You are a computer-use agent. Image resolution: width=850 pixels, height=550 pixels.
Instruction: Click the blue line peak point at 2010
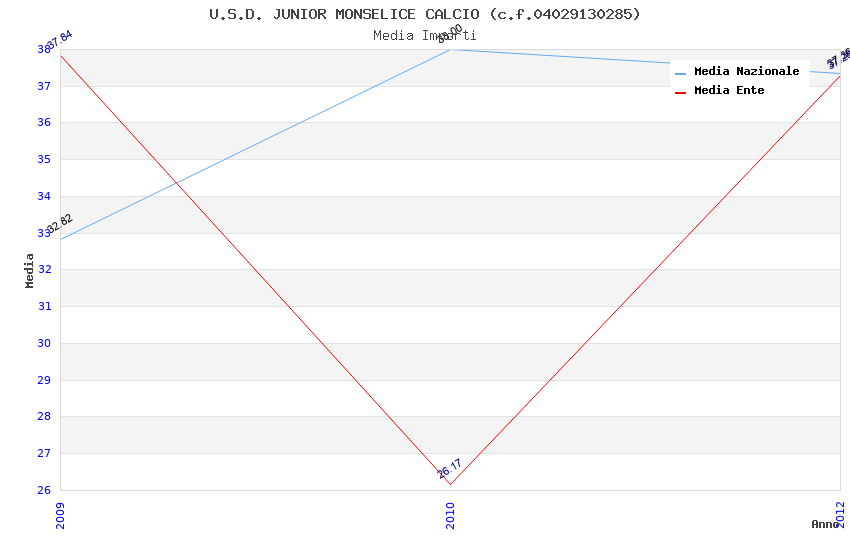[x=450, y=50]
